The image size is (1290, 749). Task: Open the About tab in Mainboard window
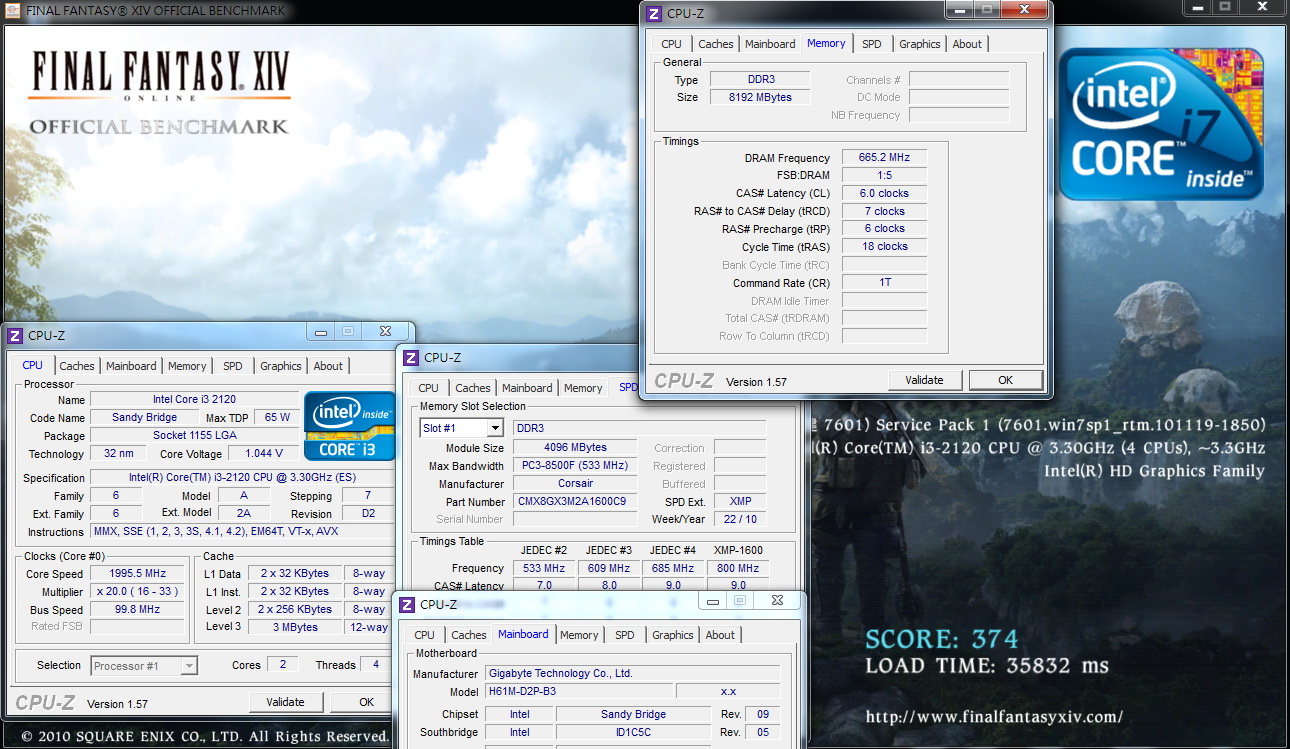point(720,635)
